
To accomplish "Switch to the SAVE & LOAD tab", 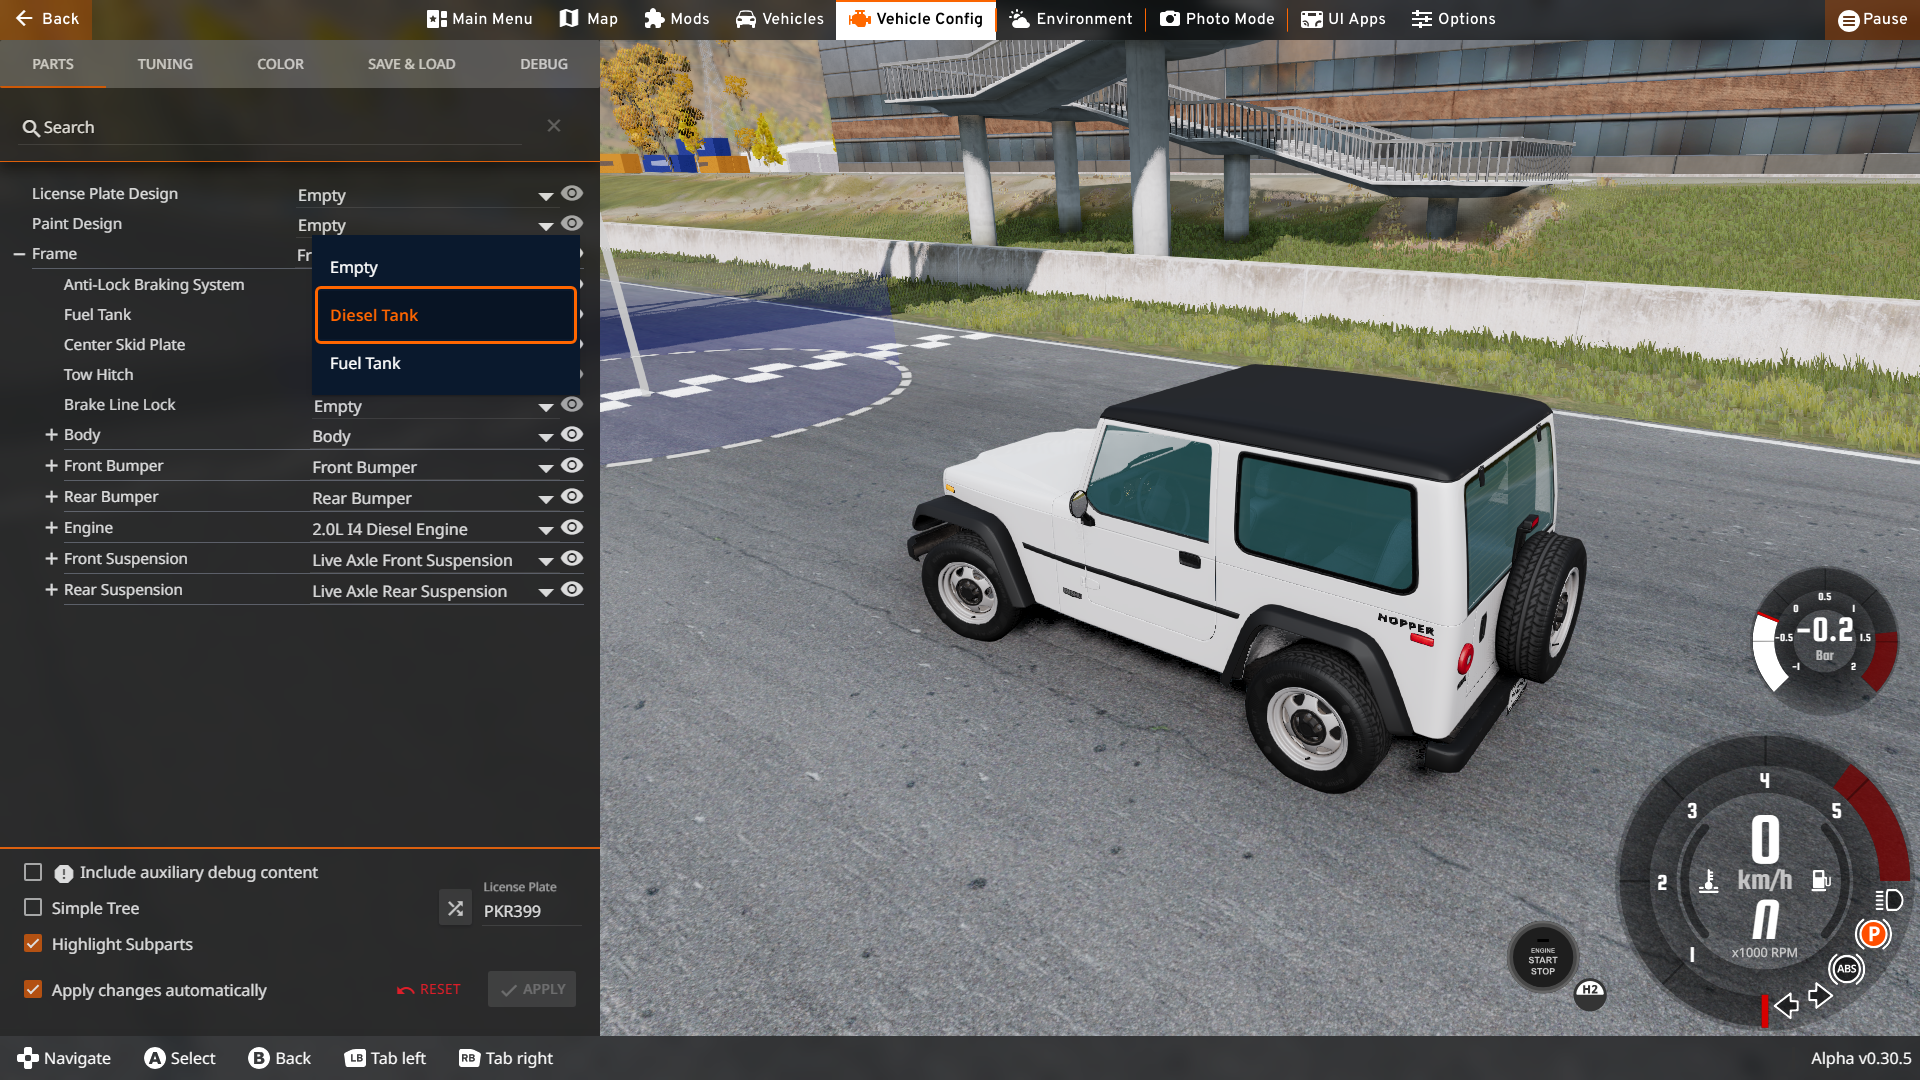I will pos(411,64).
